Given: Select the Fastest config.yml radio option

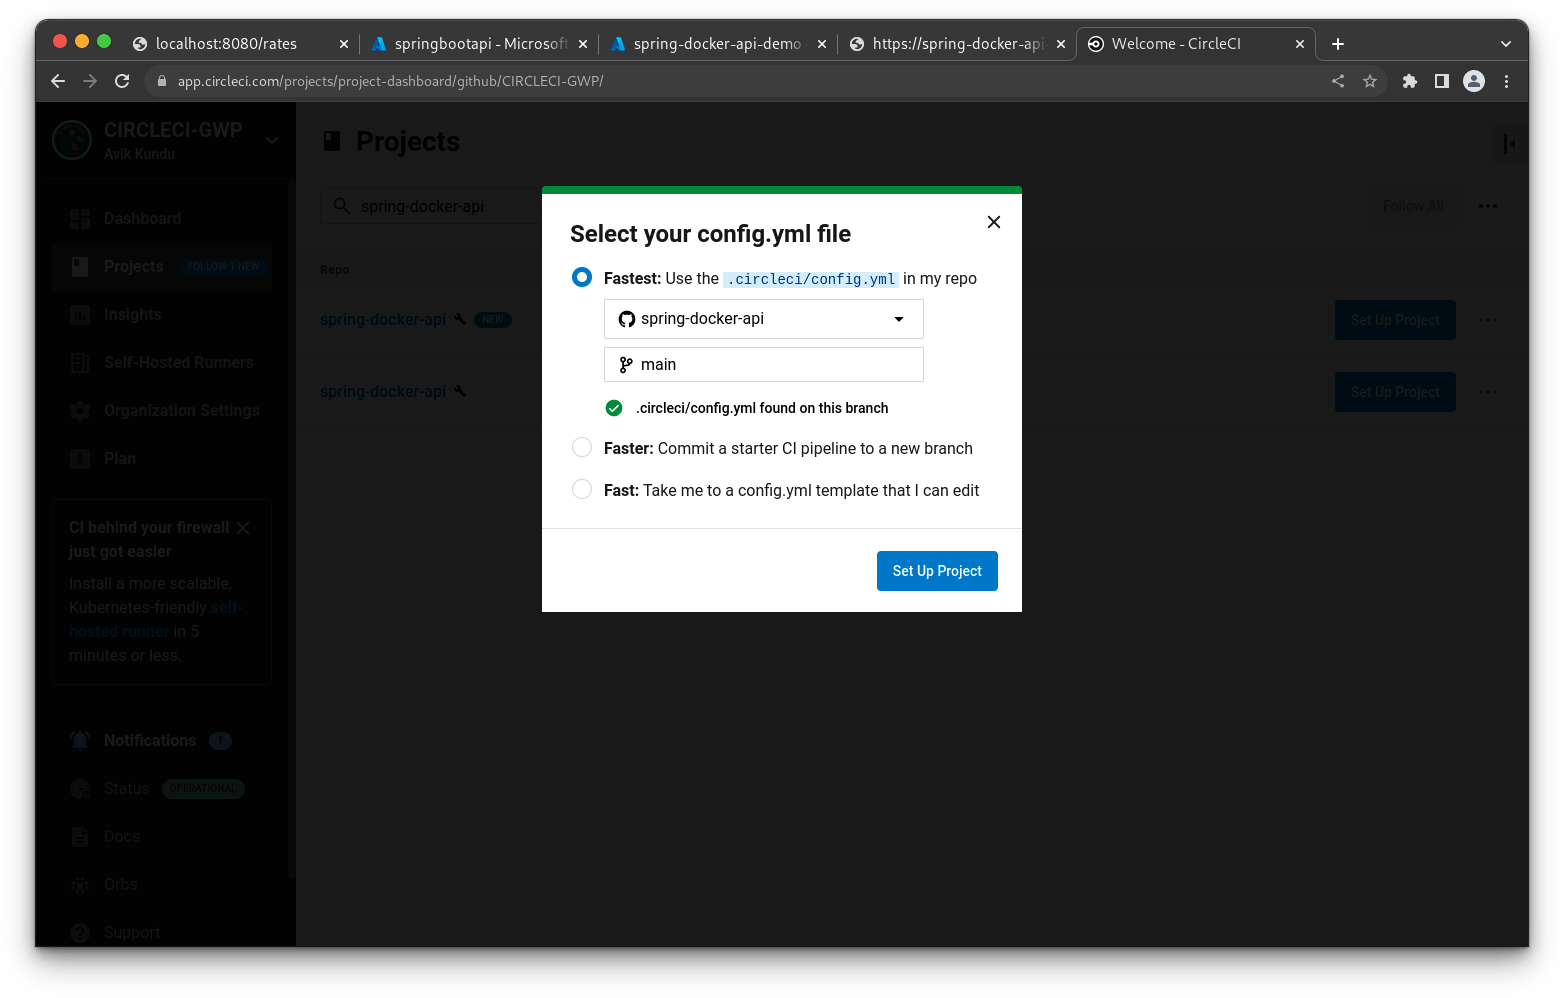Looking at the screenshot, I should (x=582, y=277).
